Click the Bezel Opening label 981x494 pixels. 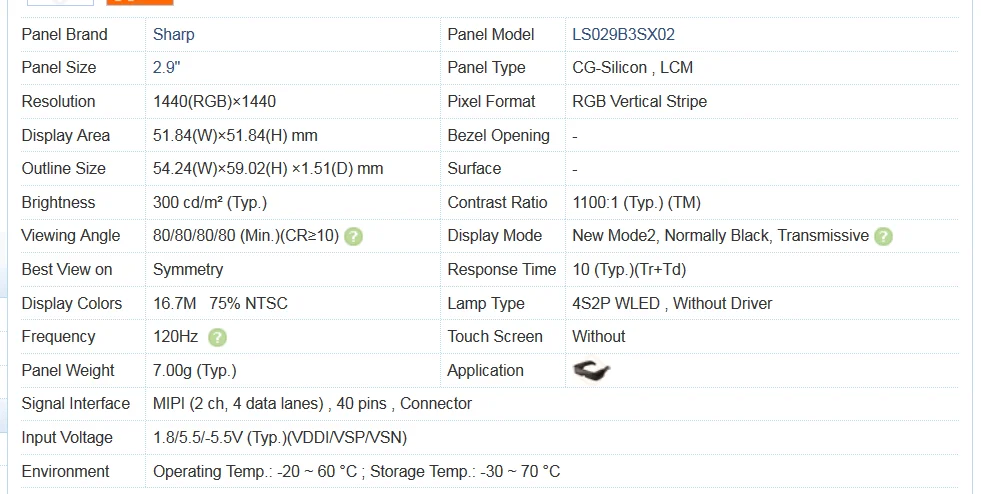click(x=499, y=135)
